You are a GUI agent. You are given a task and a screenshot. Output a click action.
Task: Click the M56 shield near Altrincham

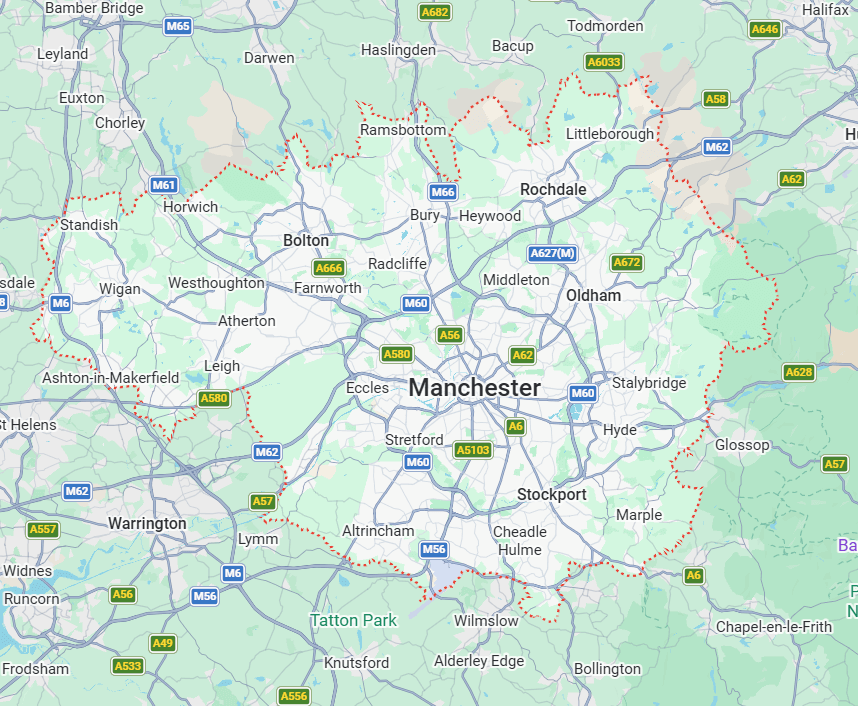434,549
